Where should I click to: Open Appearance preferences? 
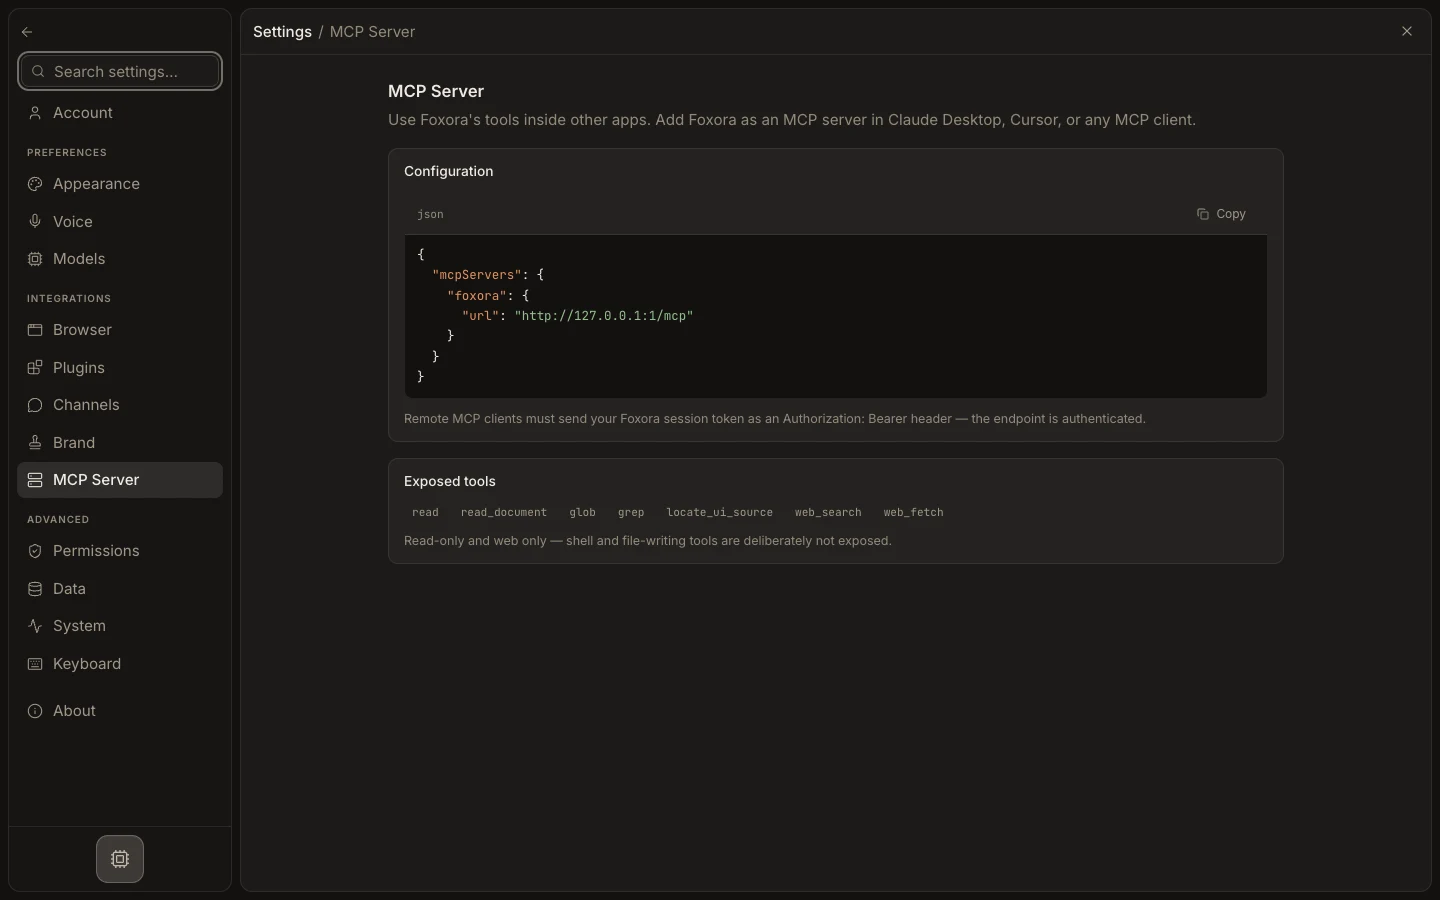tap(120, 184)
